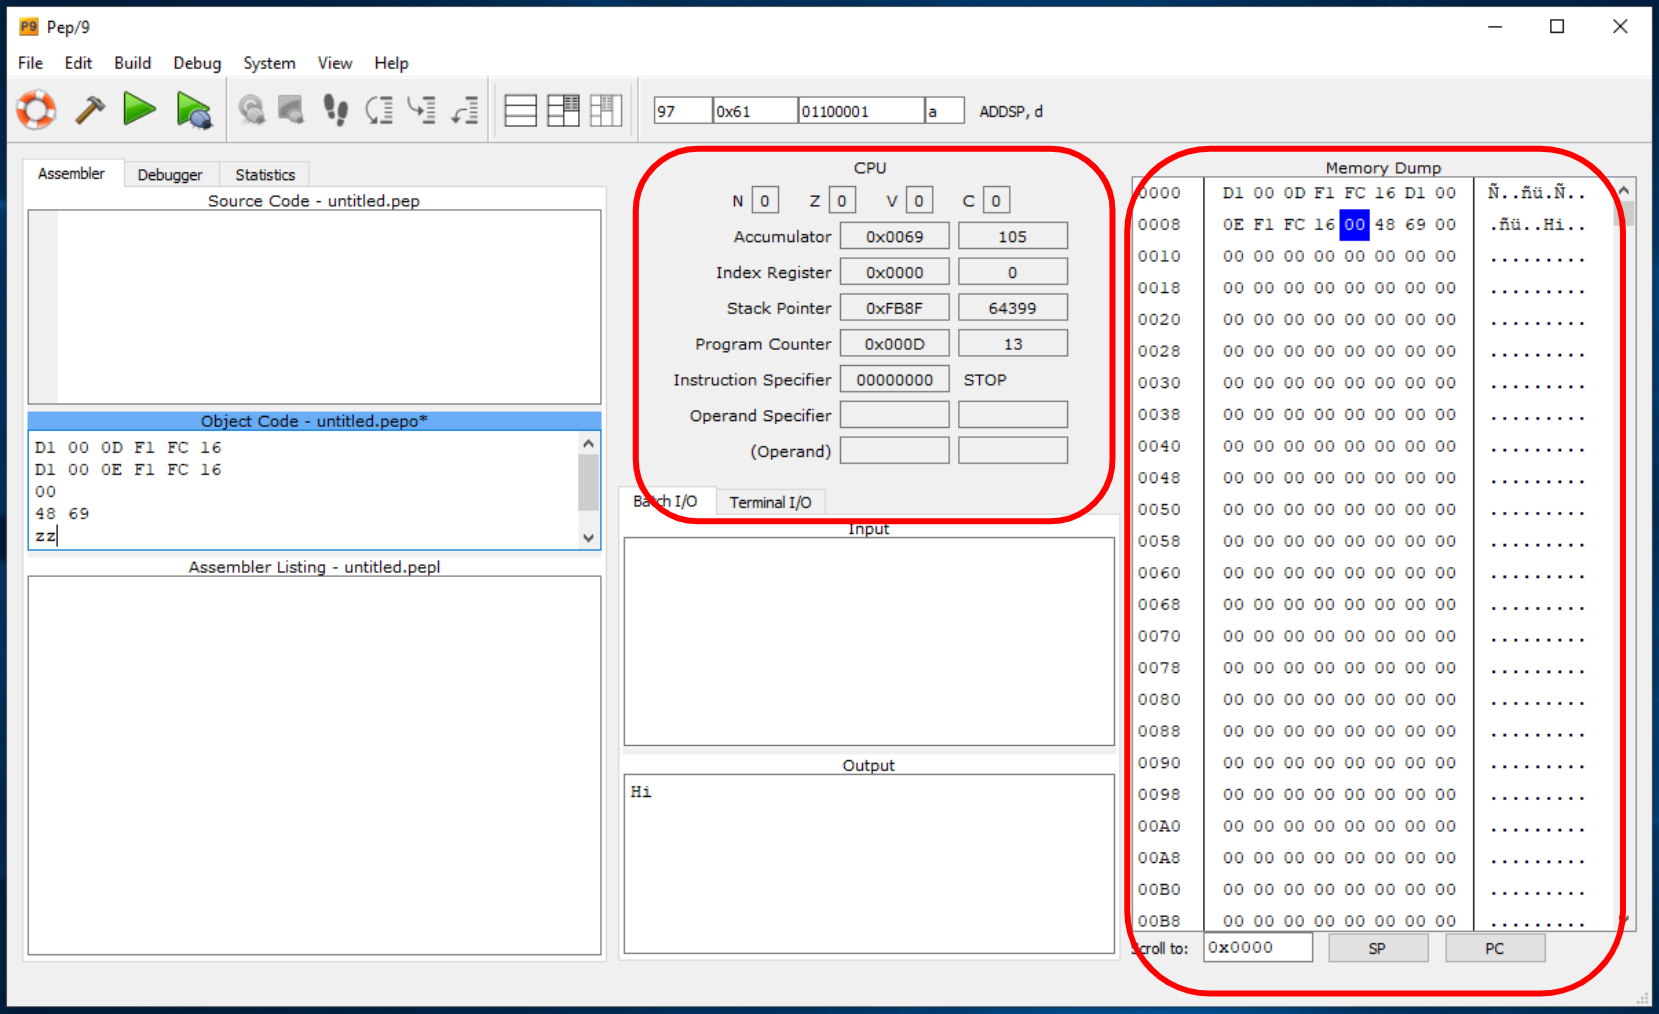Select the code-only view layout icon
Image resolution: width=1659 pixels, height=1014 pixels.
click(x=520, y=110)
